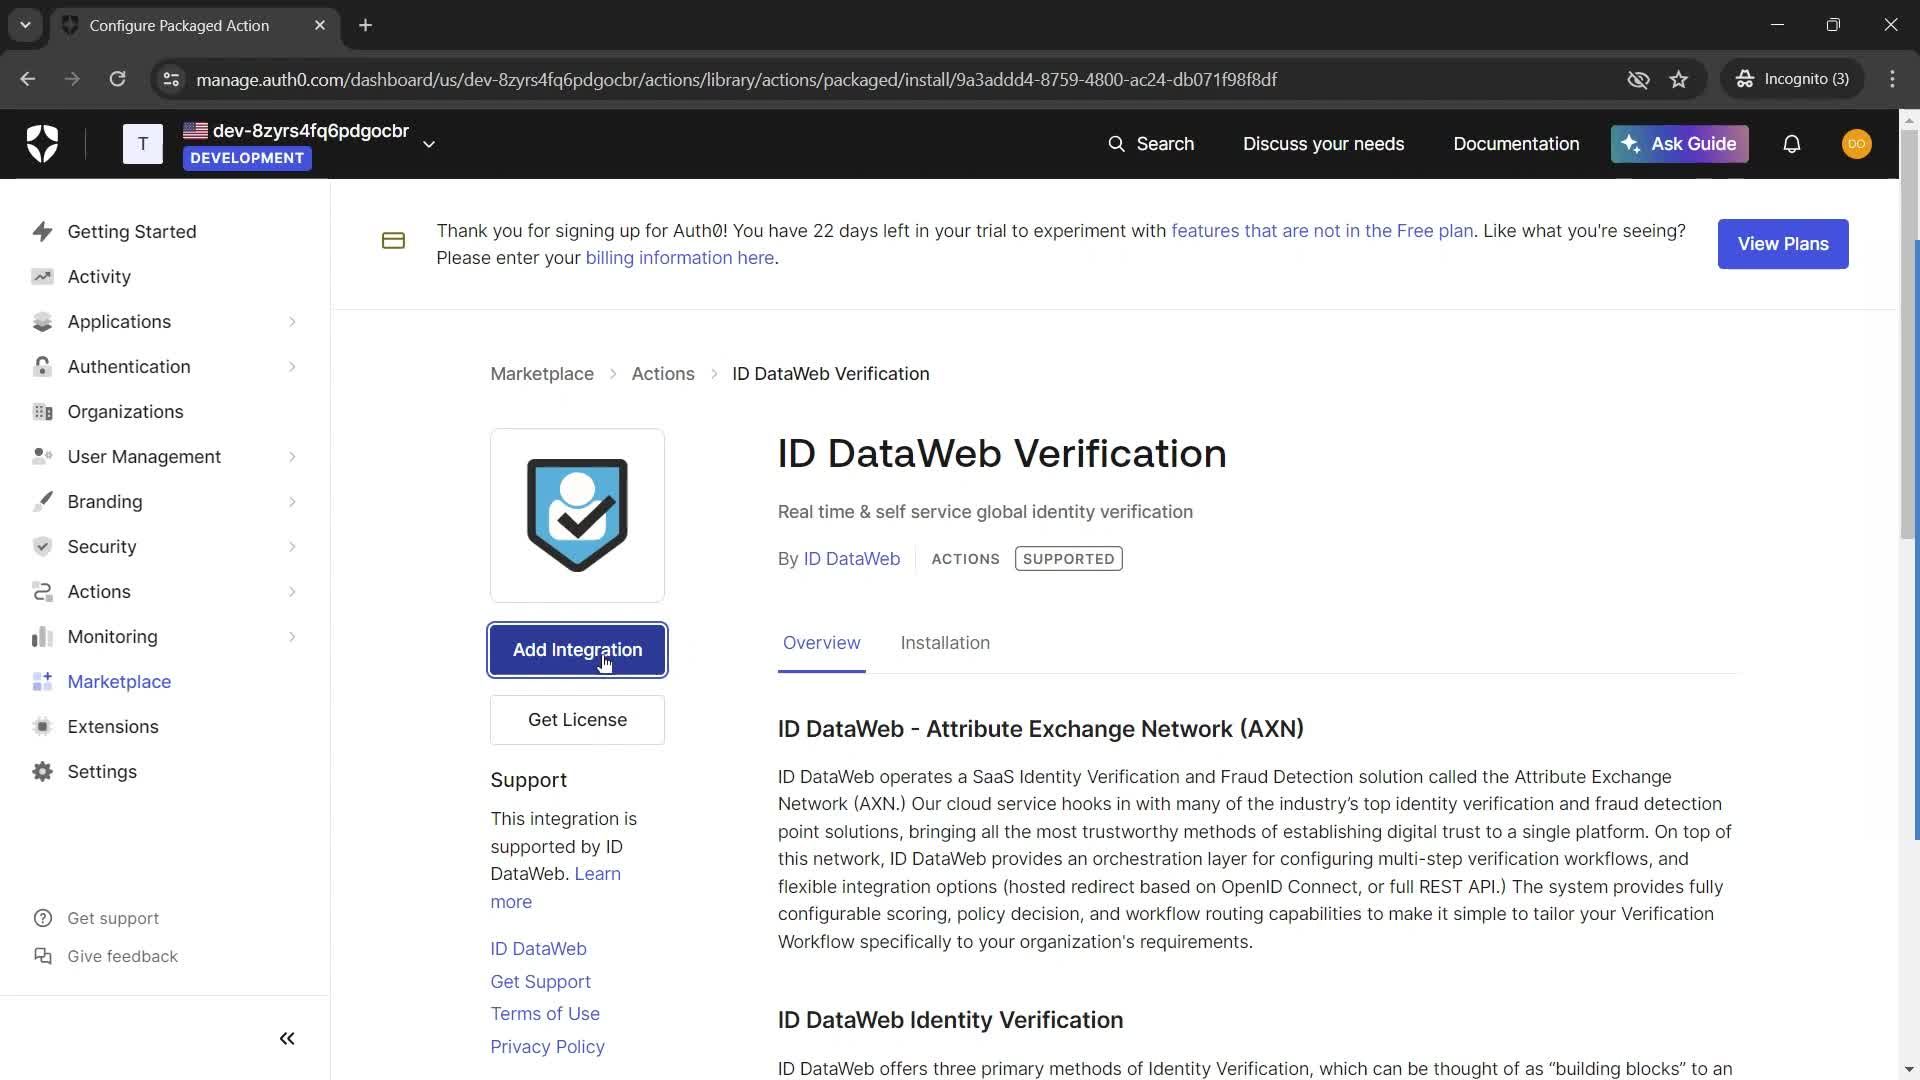Expand the Applications submenu chevron
The height and width of the screenshot is (1080, 1920).
(x=292, y=322)
